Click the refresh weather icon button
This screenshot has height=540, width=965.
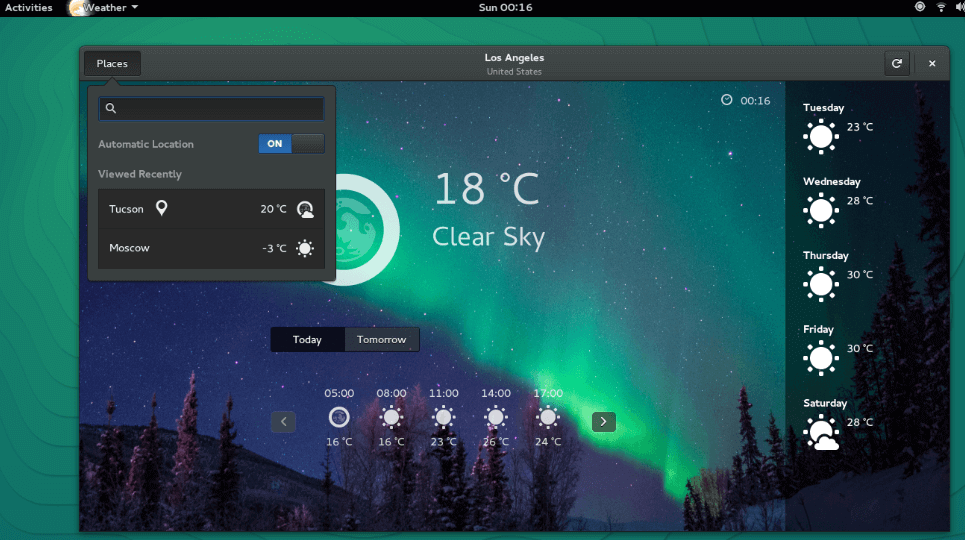[897, 63]
